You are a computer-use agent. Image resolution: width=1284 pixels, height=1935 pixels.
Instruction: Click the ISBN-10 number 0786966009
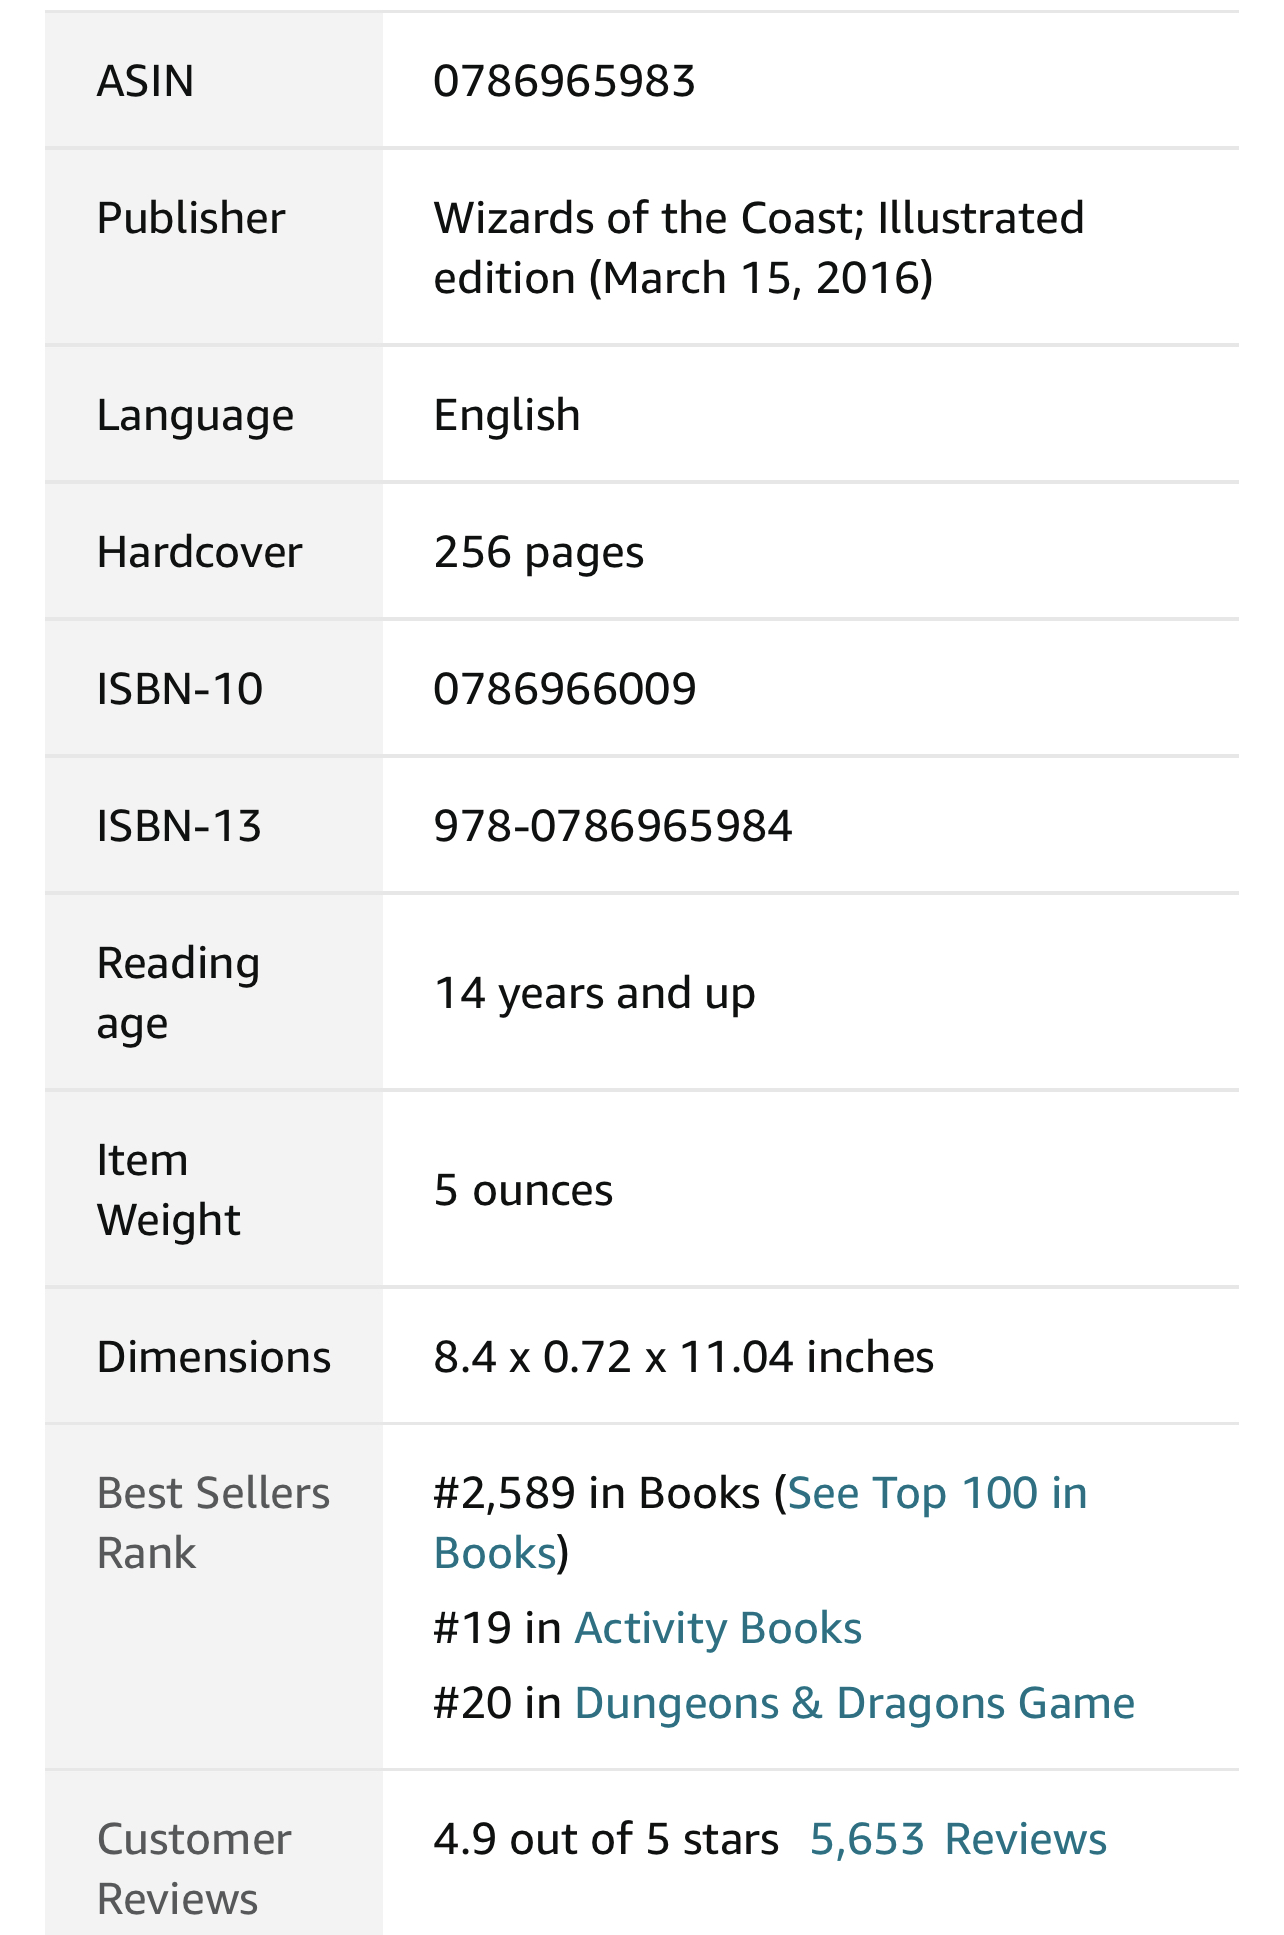[564, 689]
